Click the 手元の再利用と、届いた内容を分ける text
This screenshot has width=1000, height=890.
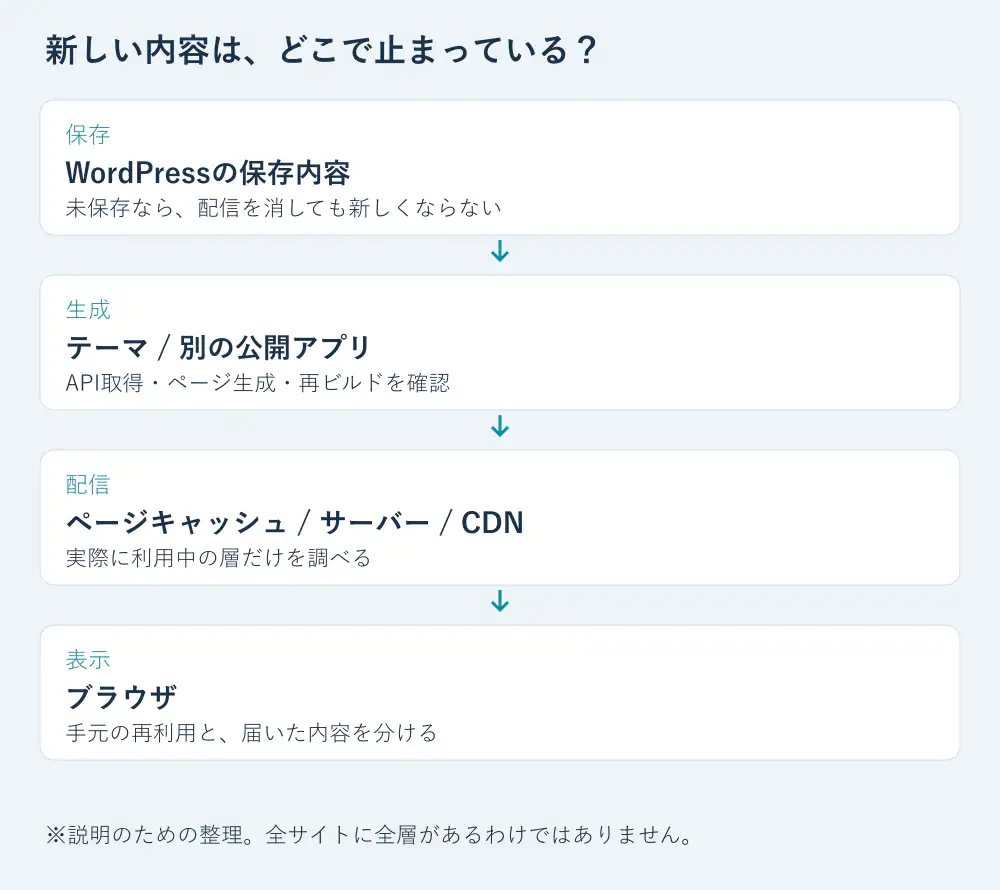tap(251, 733)
